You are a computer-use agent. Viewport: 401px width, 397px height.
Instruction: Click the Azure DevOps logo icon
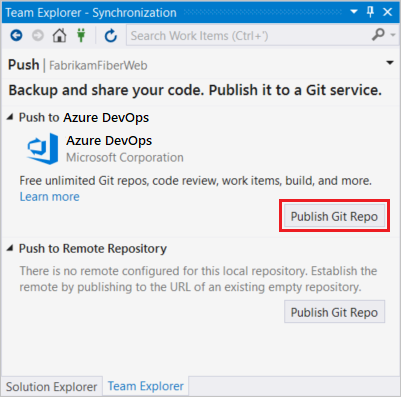(x=43, y=148)
